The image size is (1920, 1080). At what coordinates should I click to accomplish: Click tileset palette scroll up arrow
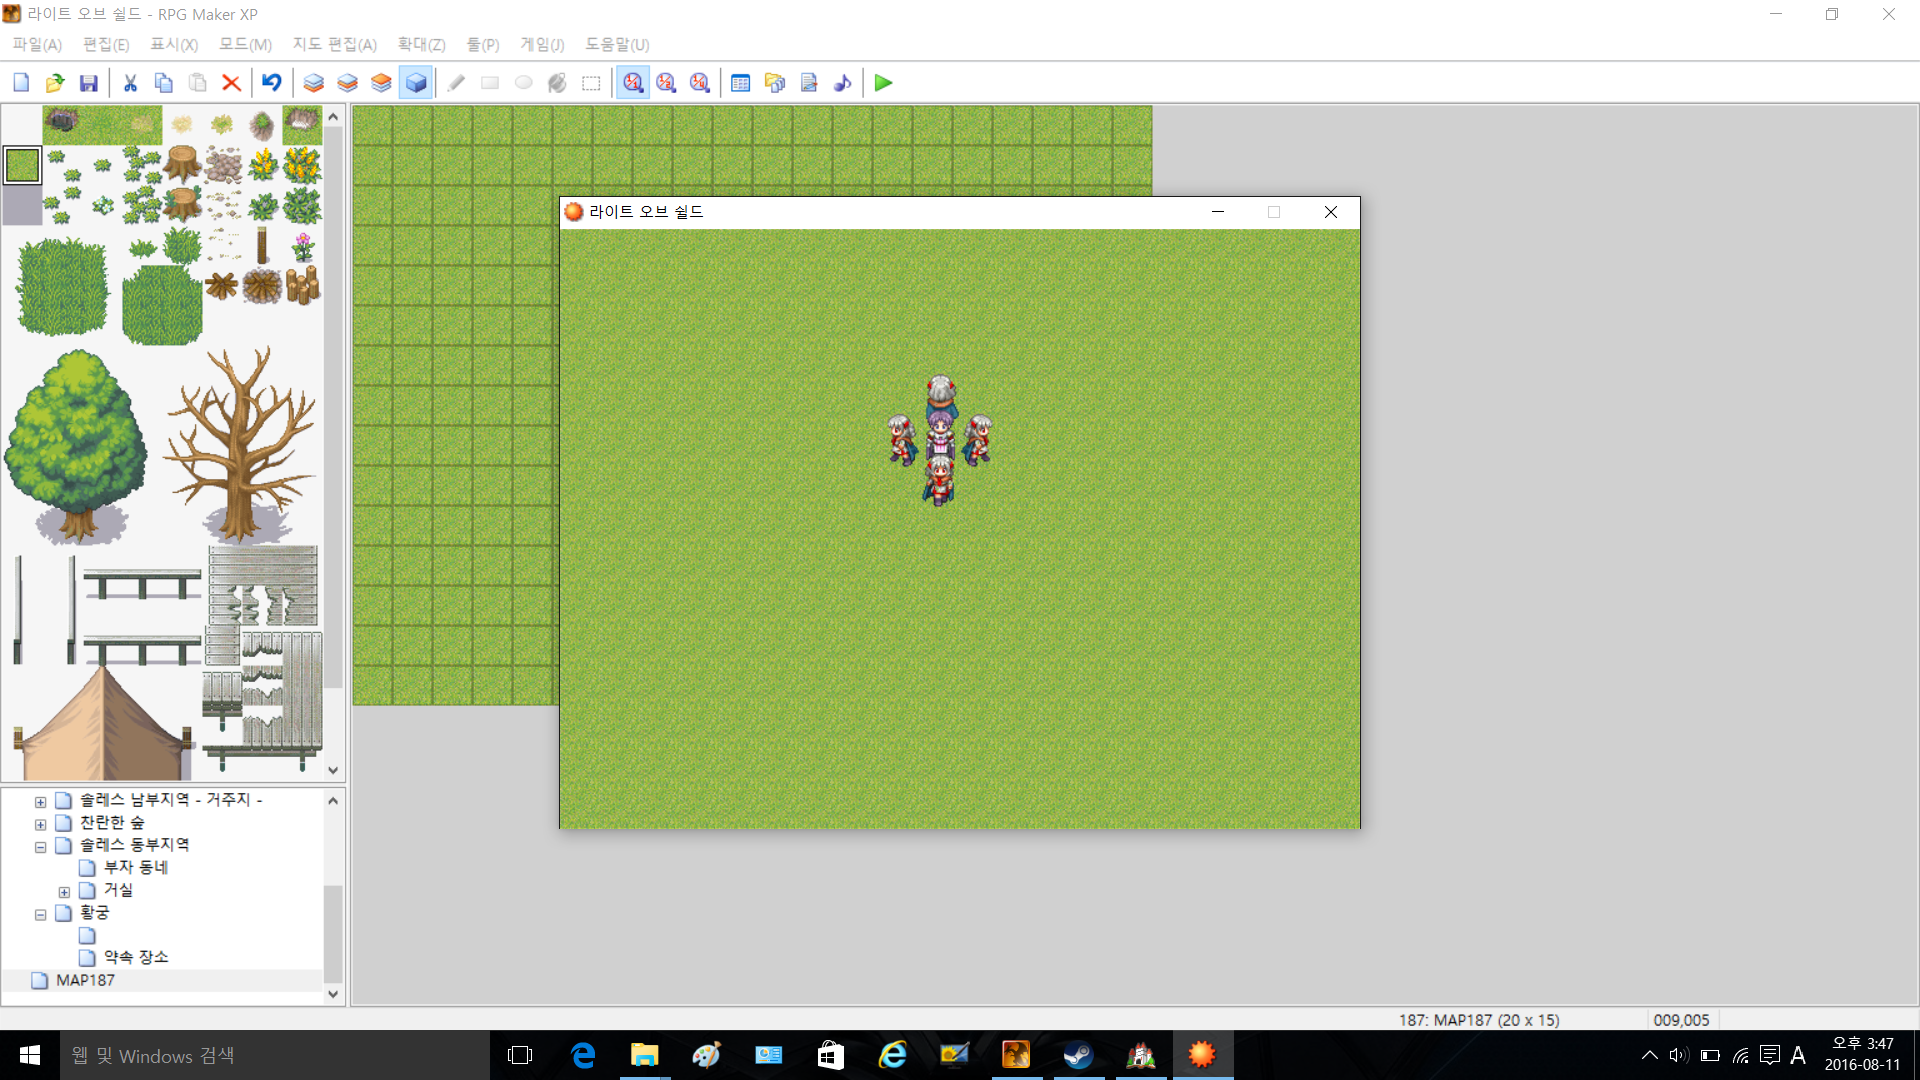tap(333, 117)
